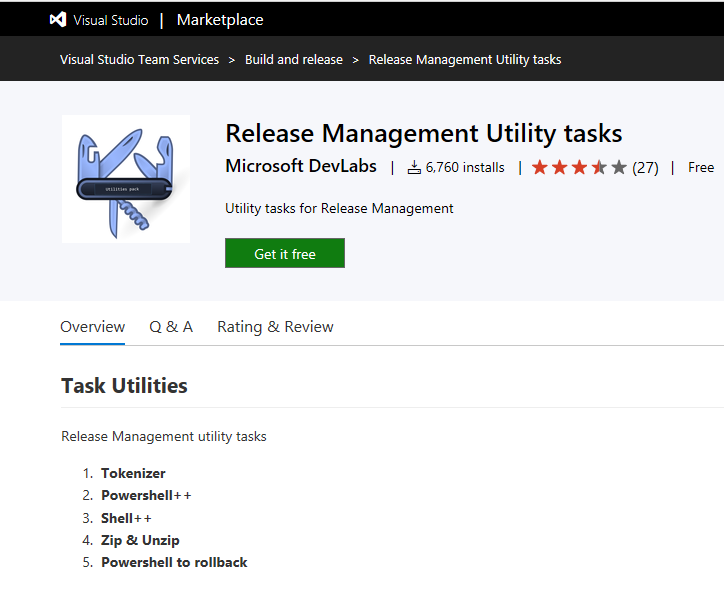
Task: Click Release Management Utility tasks breadcrumb
Action: (x=465, y=60)
